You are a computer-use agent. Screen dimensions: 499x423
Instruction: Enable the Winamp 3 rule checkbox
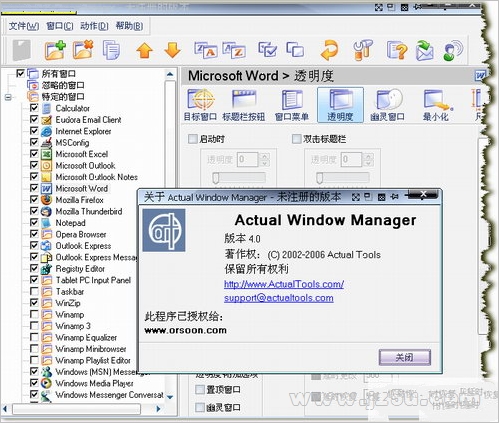click(34, 326)
